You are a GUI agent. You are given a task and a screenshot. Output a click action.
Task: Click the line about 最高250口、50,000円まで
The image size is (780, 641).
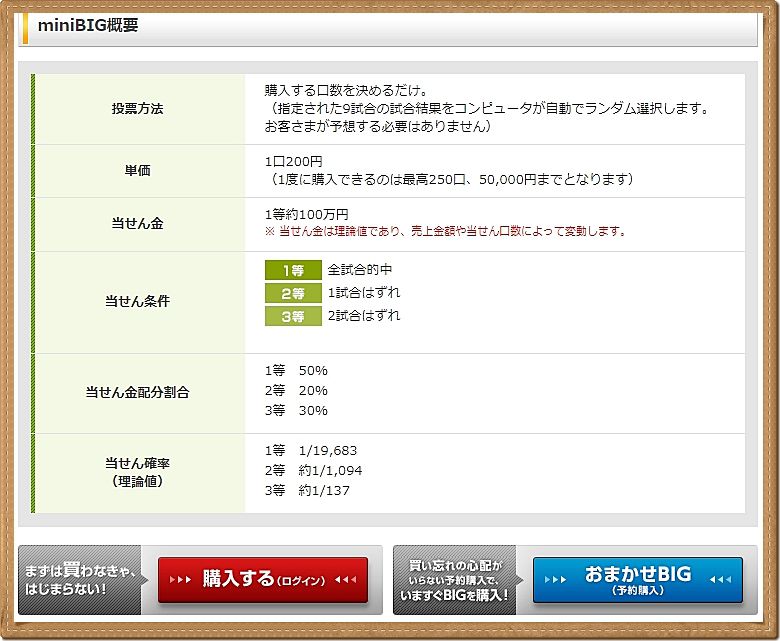coord(450,179)
